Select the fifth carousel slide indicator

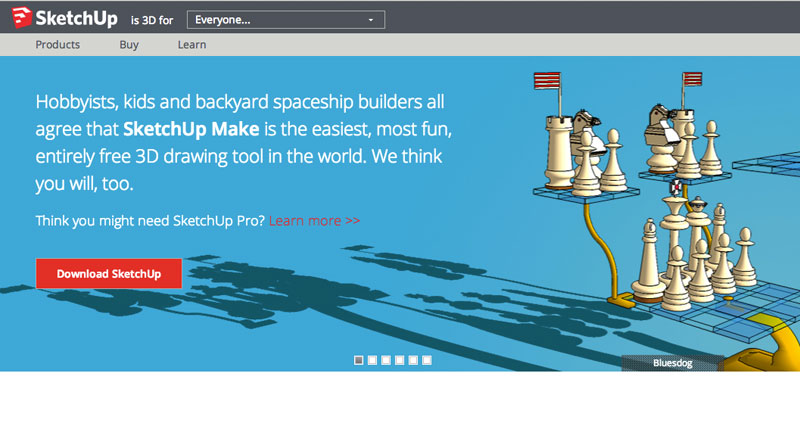[413, 360]
